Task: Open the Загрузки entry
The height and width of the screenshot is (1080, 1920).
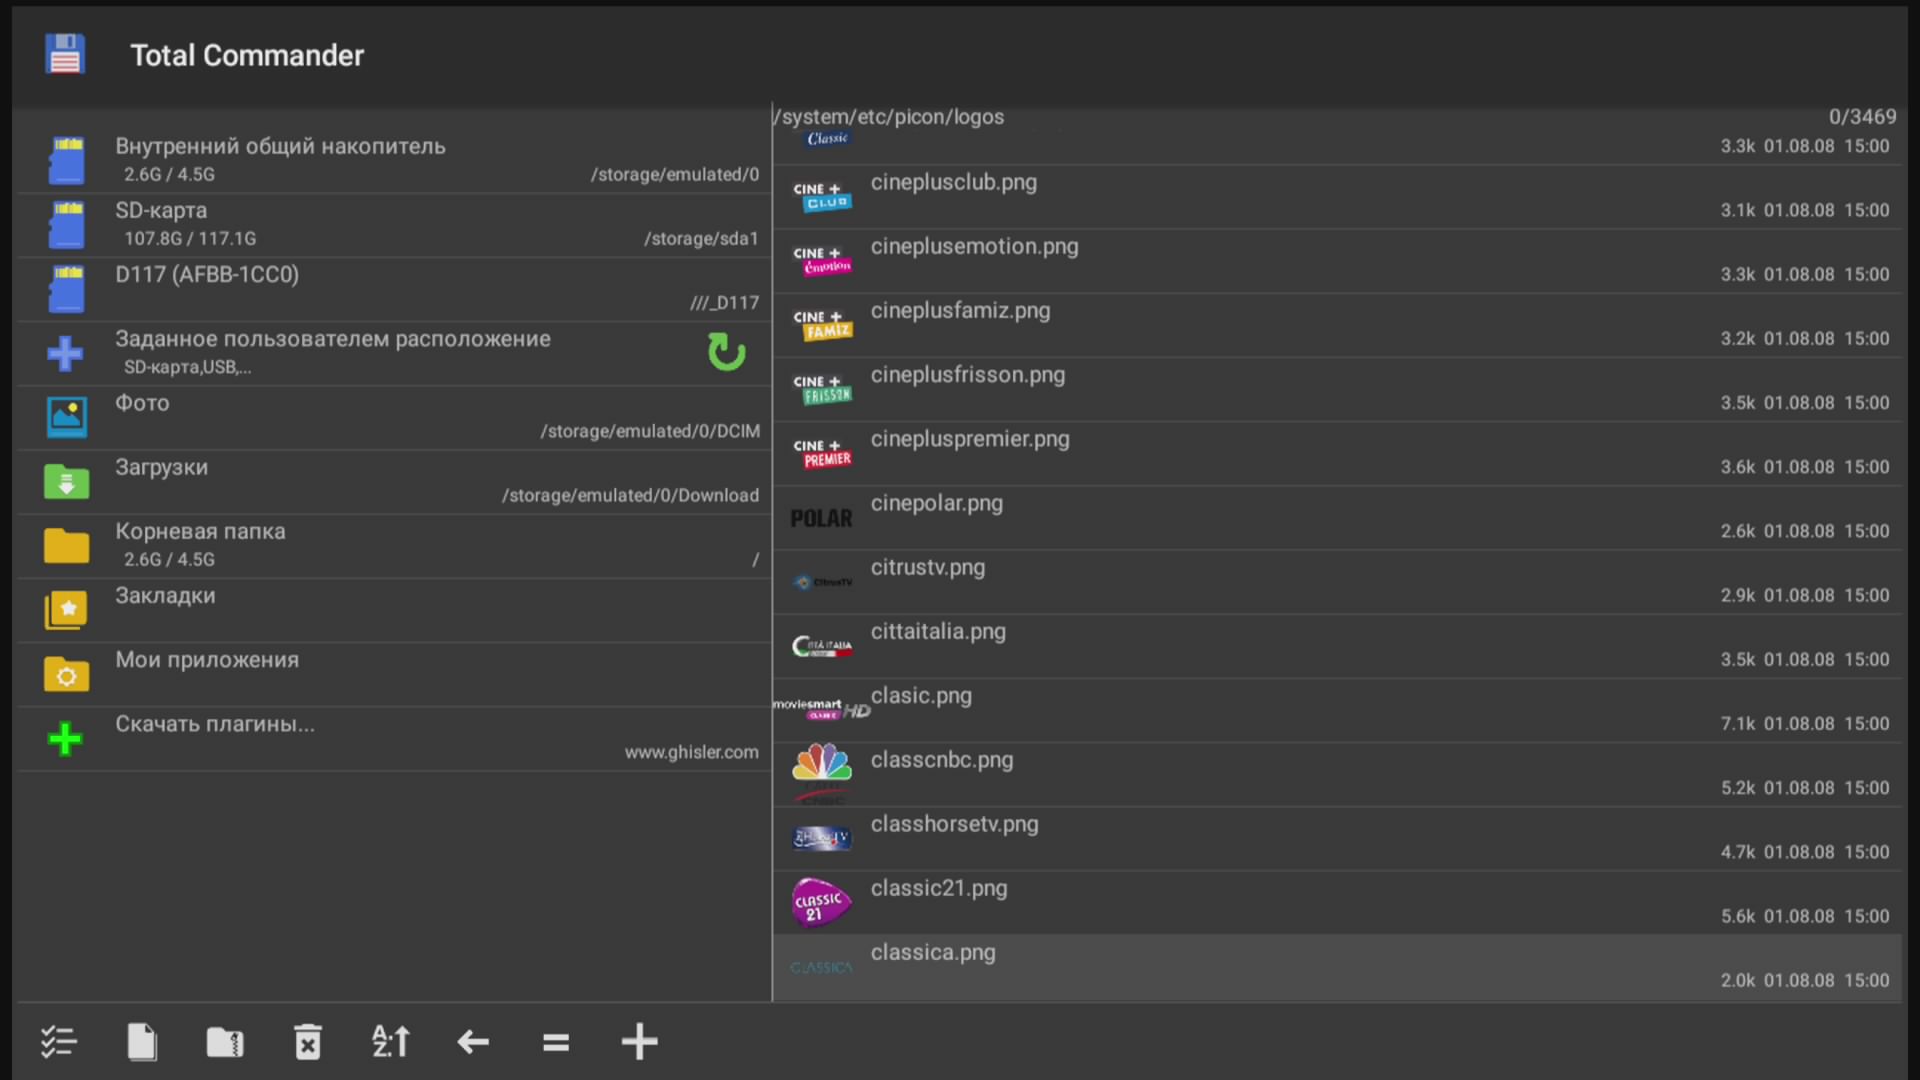Action: (x=393, y=481)
